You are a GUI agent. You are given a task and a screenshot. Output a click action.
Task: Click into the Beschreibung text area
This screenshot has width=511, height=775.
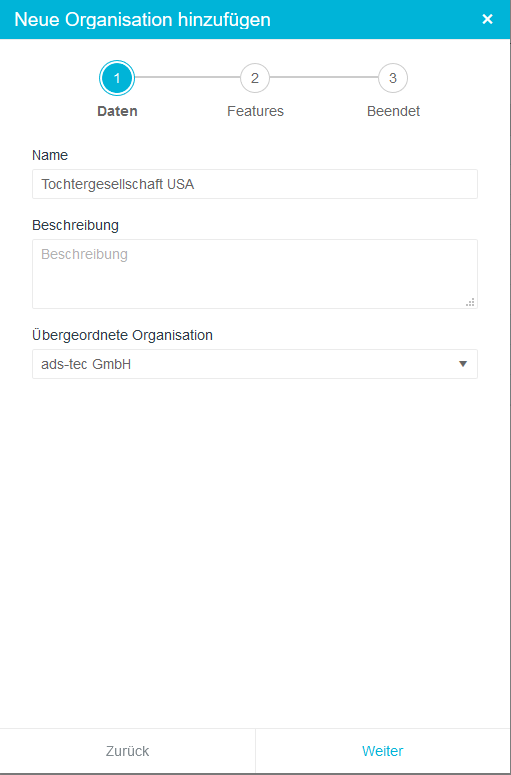pos(255,274)
